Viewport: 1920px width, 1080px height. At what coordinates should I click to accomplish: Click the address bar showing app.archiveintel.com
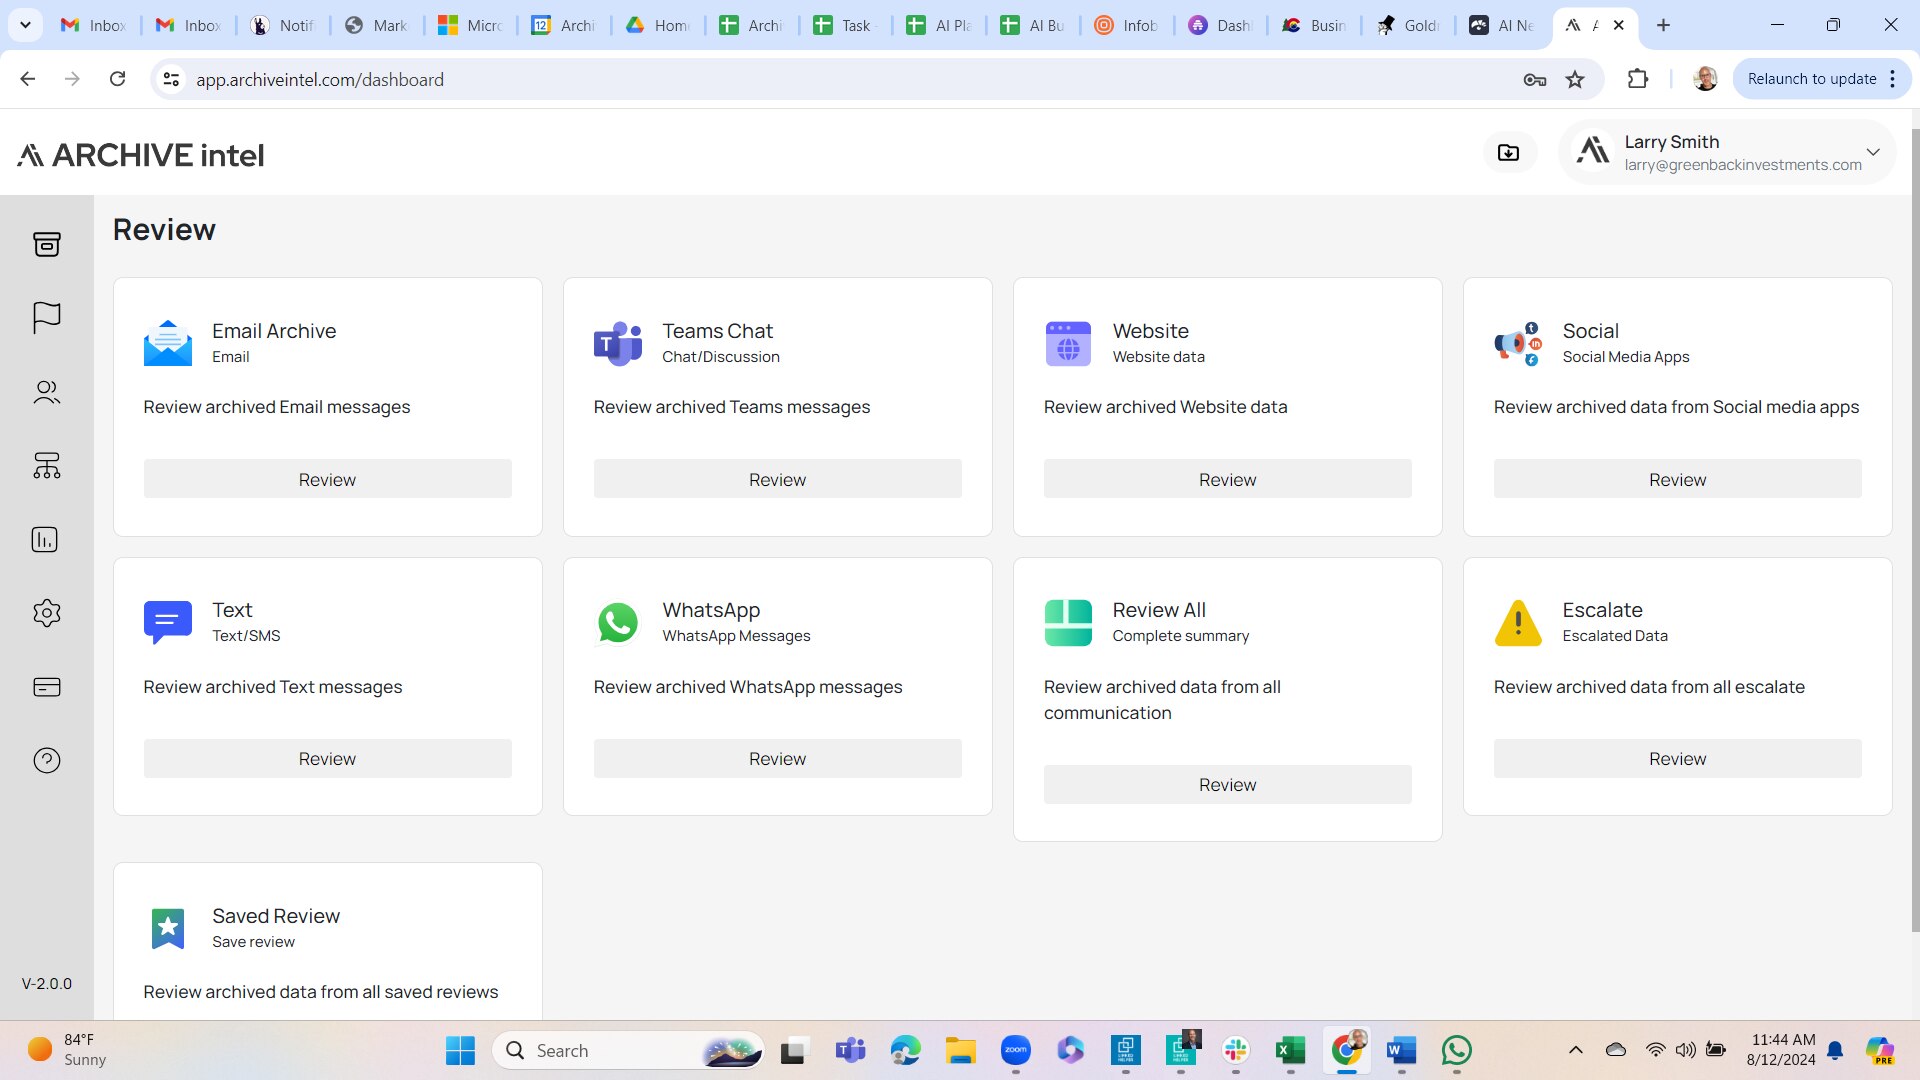[320, 79]
